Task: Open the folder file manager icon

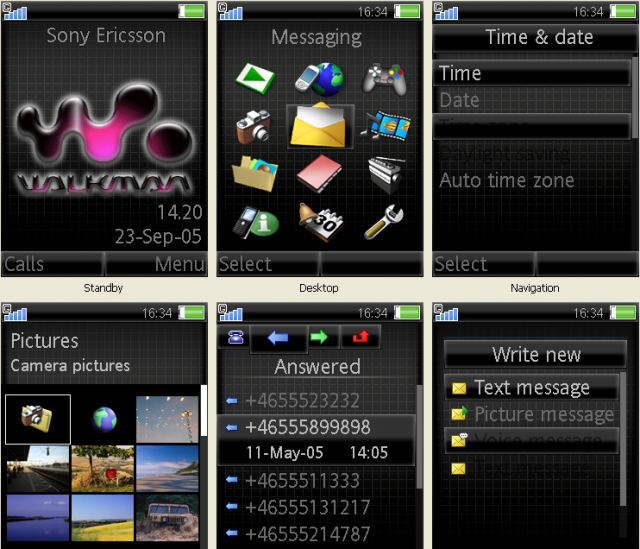Action: coord(255,173)
